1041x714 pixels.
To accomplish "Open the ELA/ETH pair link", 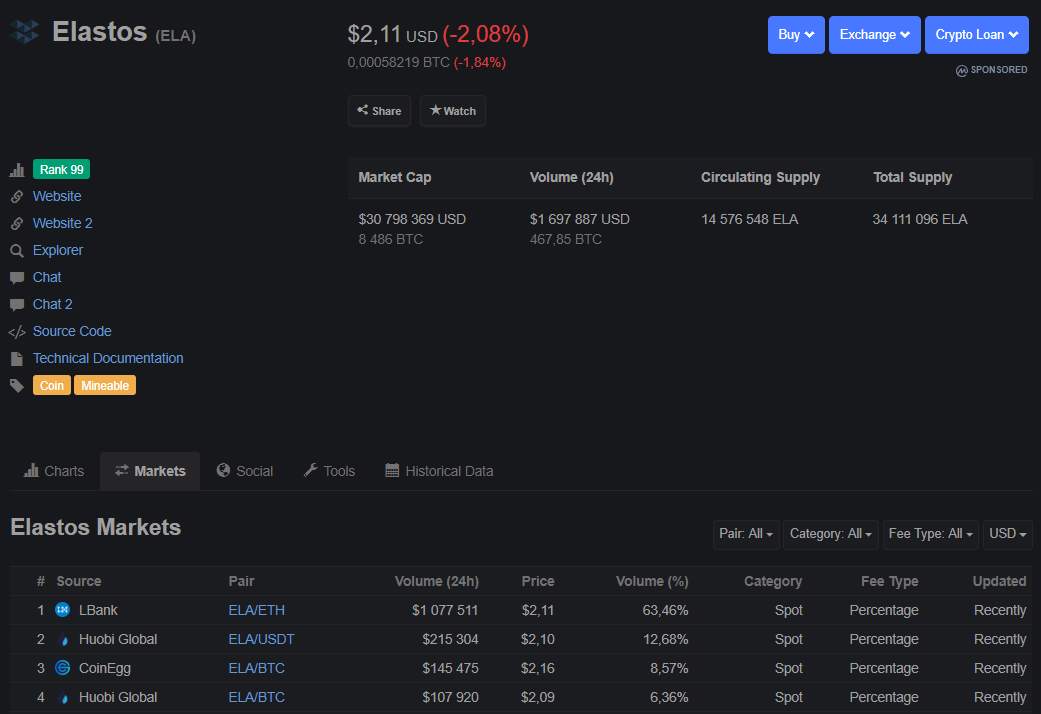I will pos(256,610).
